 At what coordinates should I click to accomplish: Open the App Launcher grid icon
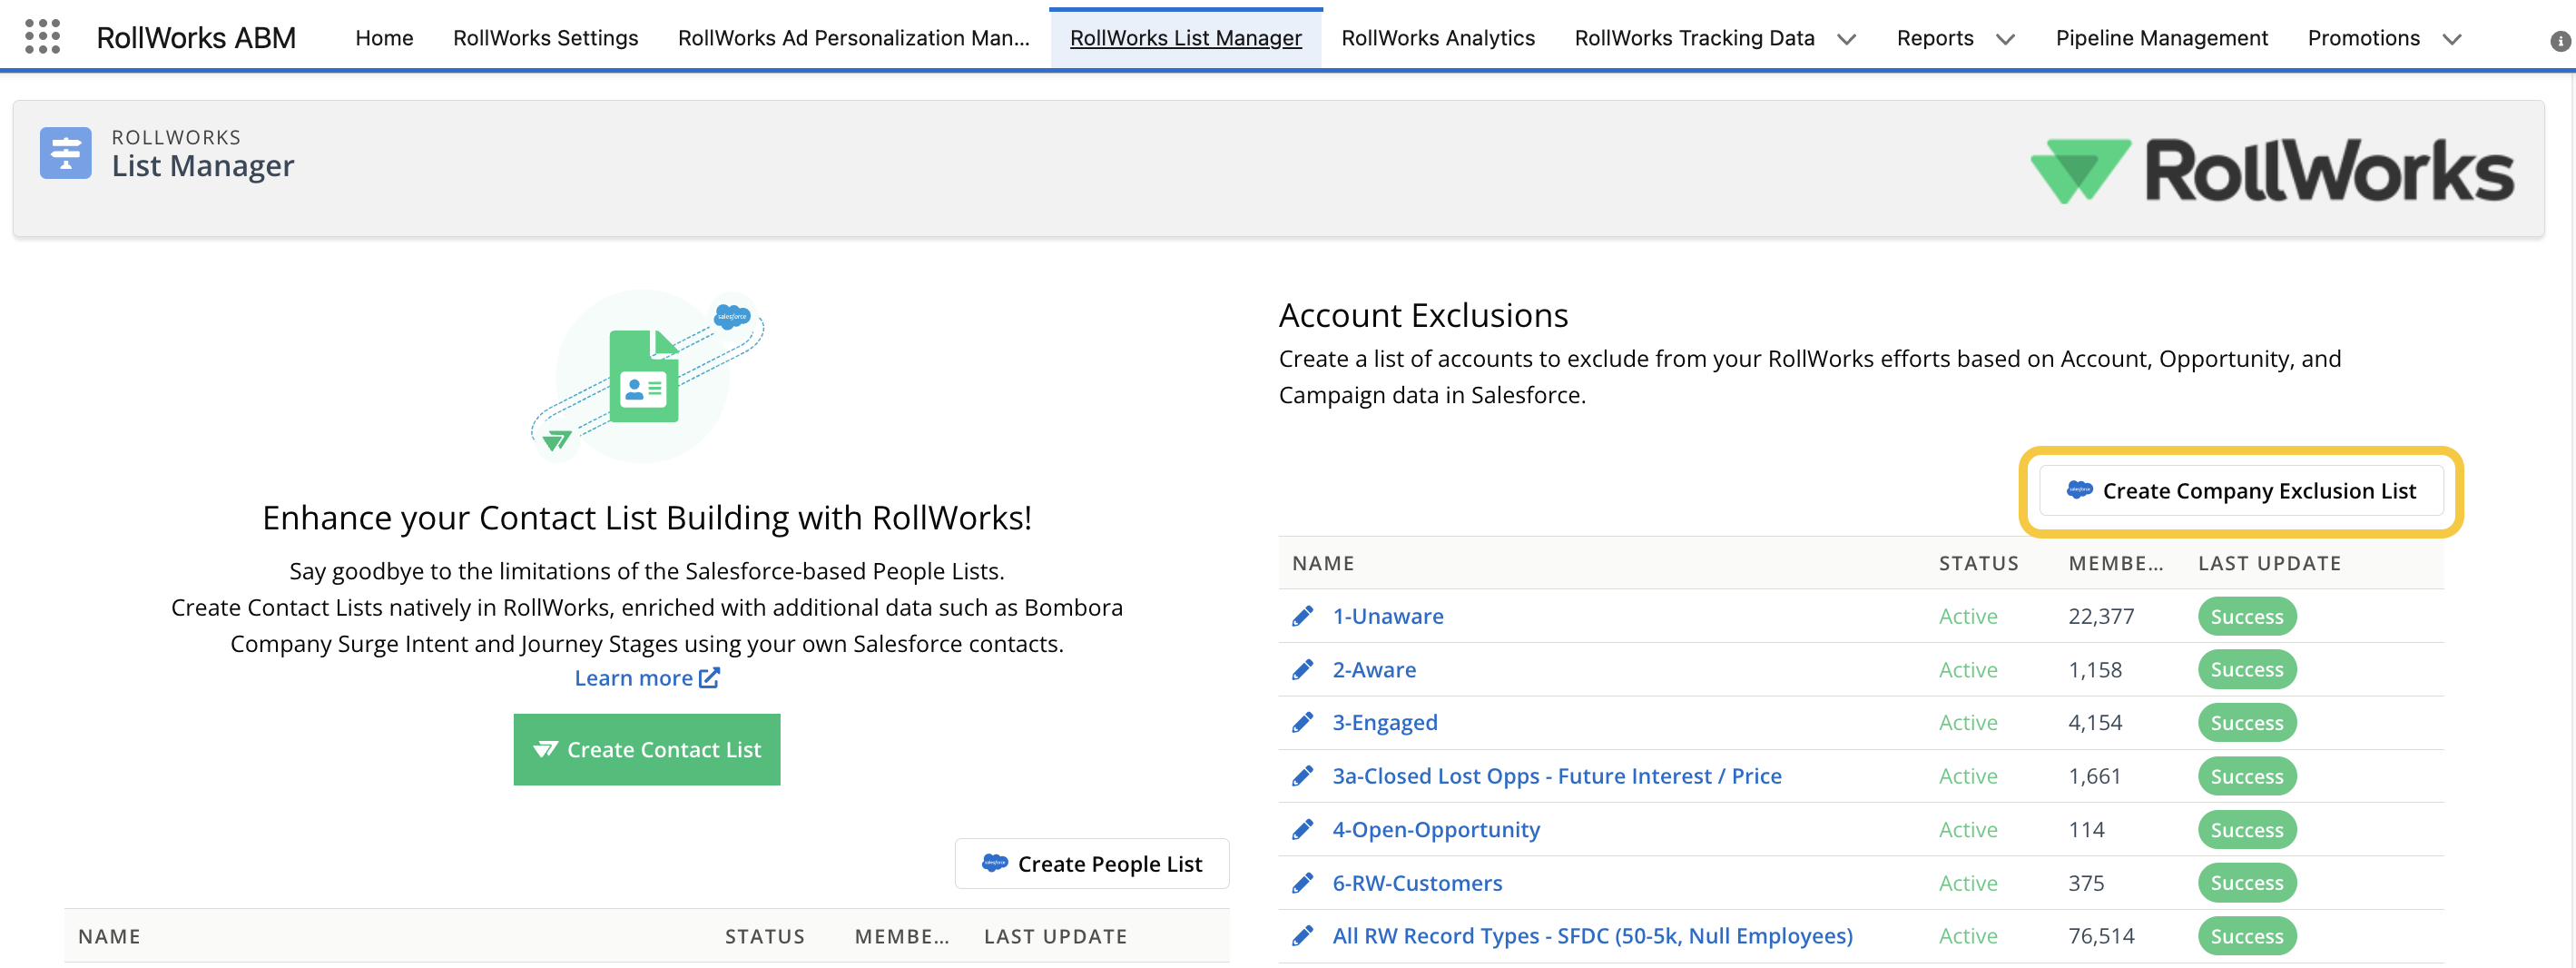(x=42, y=37)
